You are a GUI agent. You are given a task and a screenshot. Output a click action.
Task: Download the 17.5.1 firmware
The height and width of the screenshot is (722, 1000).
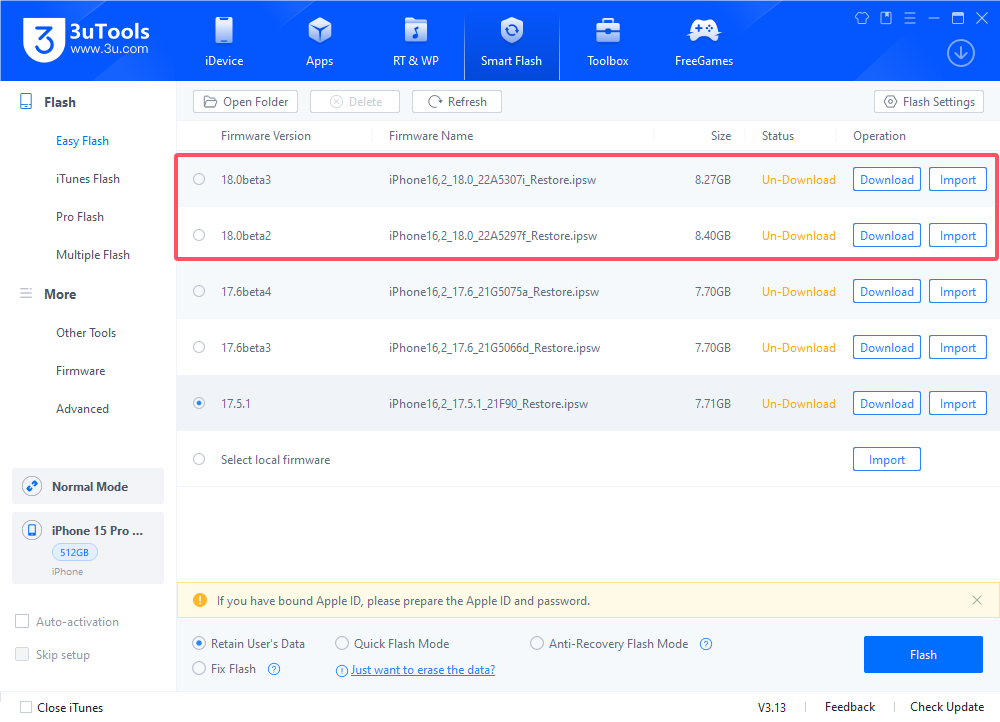coord(887,404)
